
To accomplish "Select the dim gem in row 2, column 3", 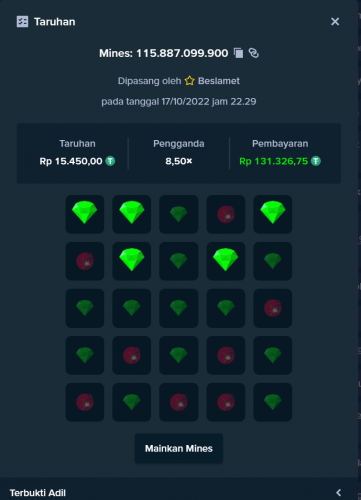I will click(x=179, y=261).
